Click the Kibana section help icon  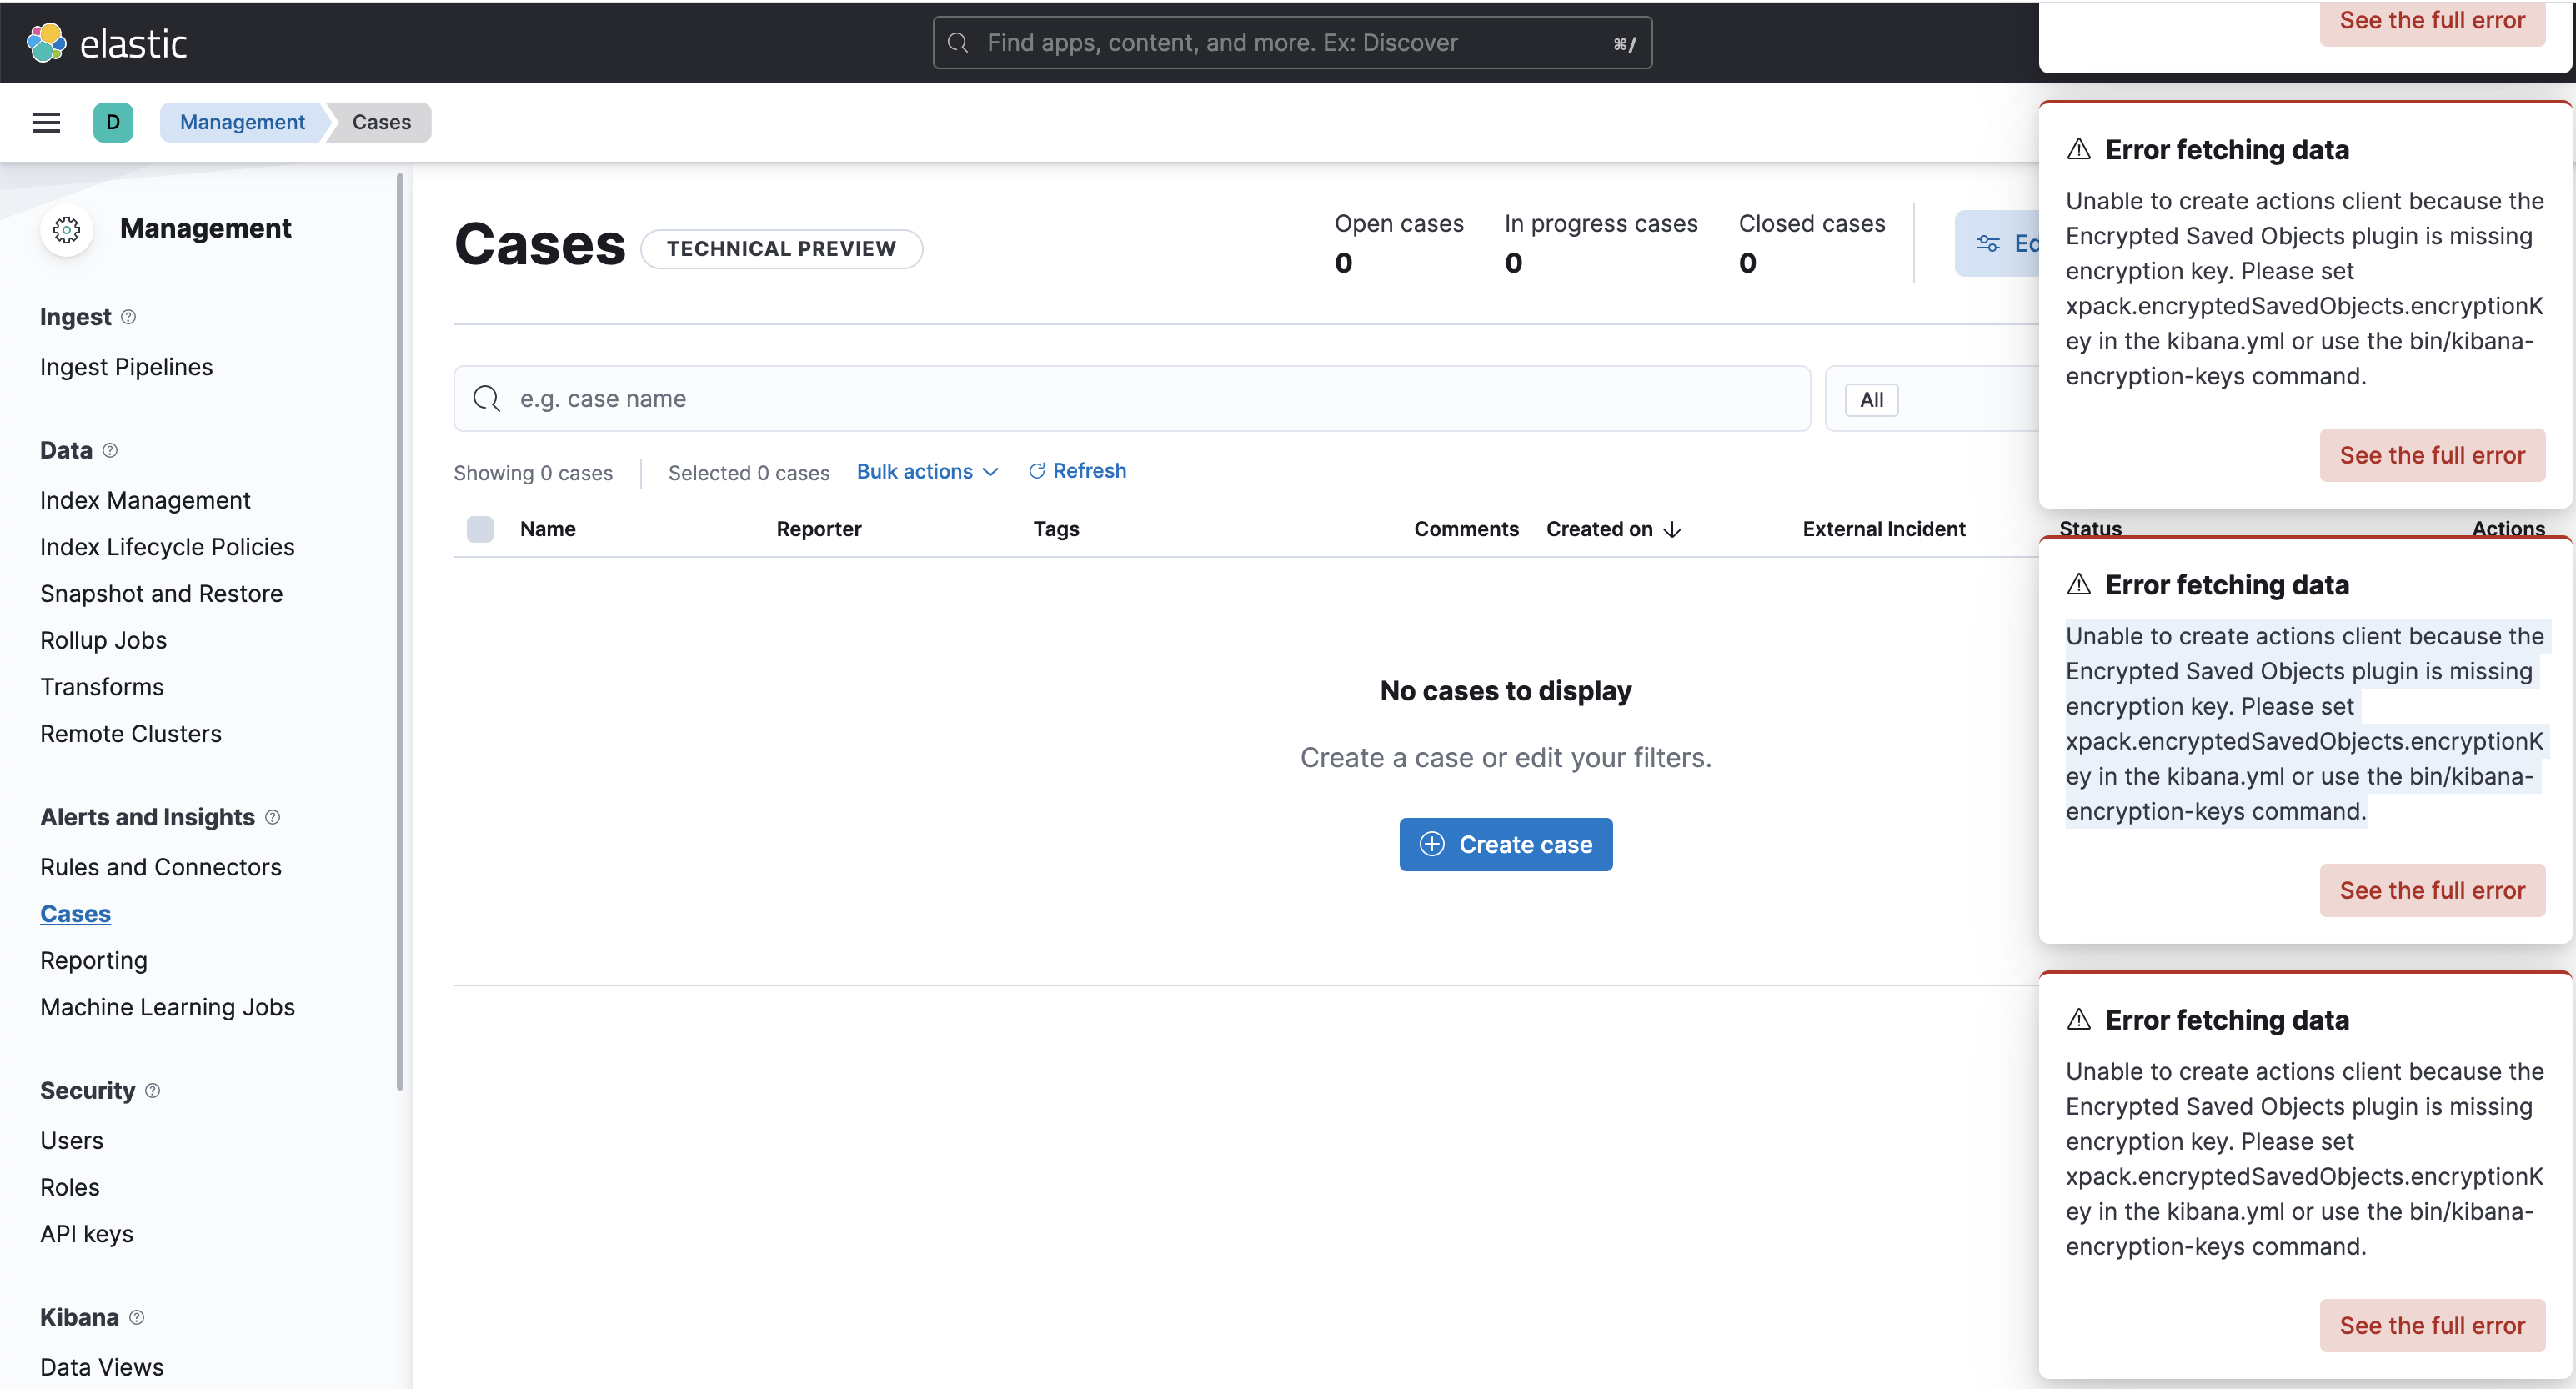pyautogui.click(x=137, y=1317)
